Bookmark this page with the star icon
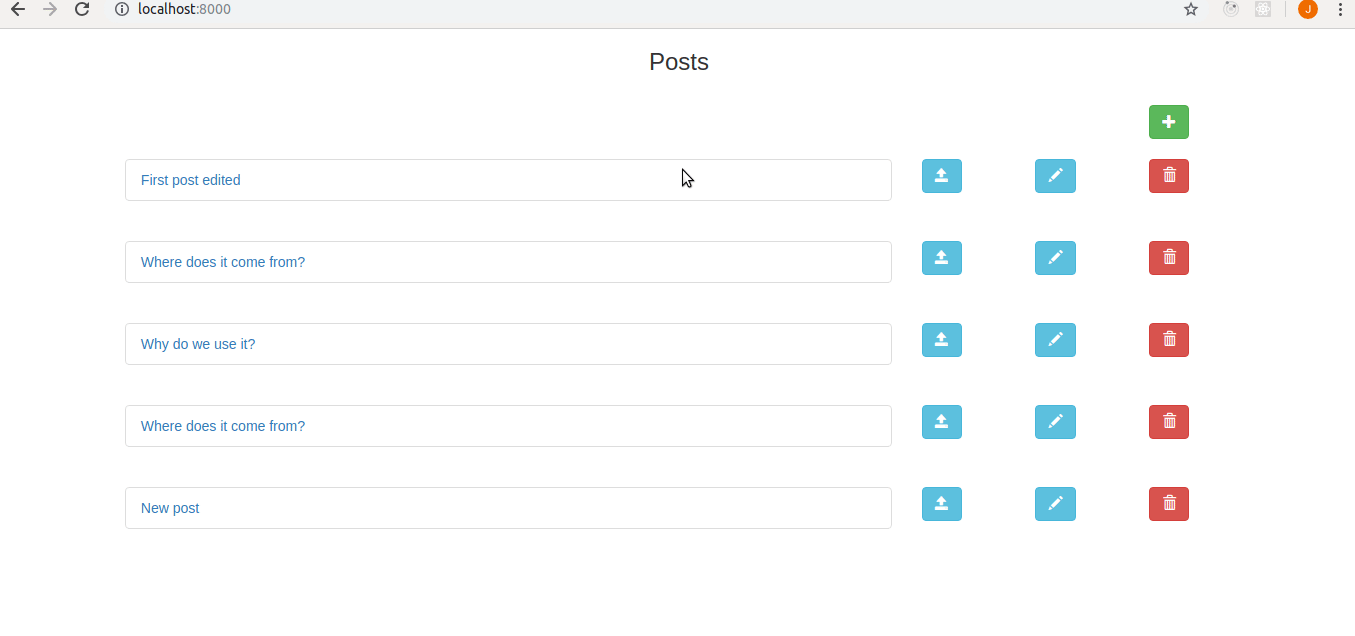1355x636 pixels. (x=1190, y=10)
